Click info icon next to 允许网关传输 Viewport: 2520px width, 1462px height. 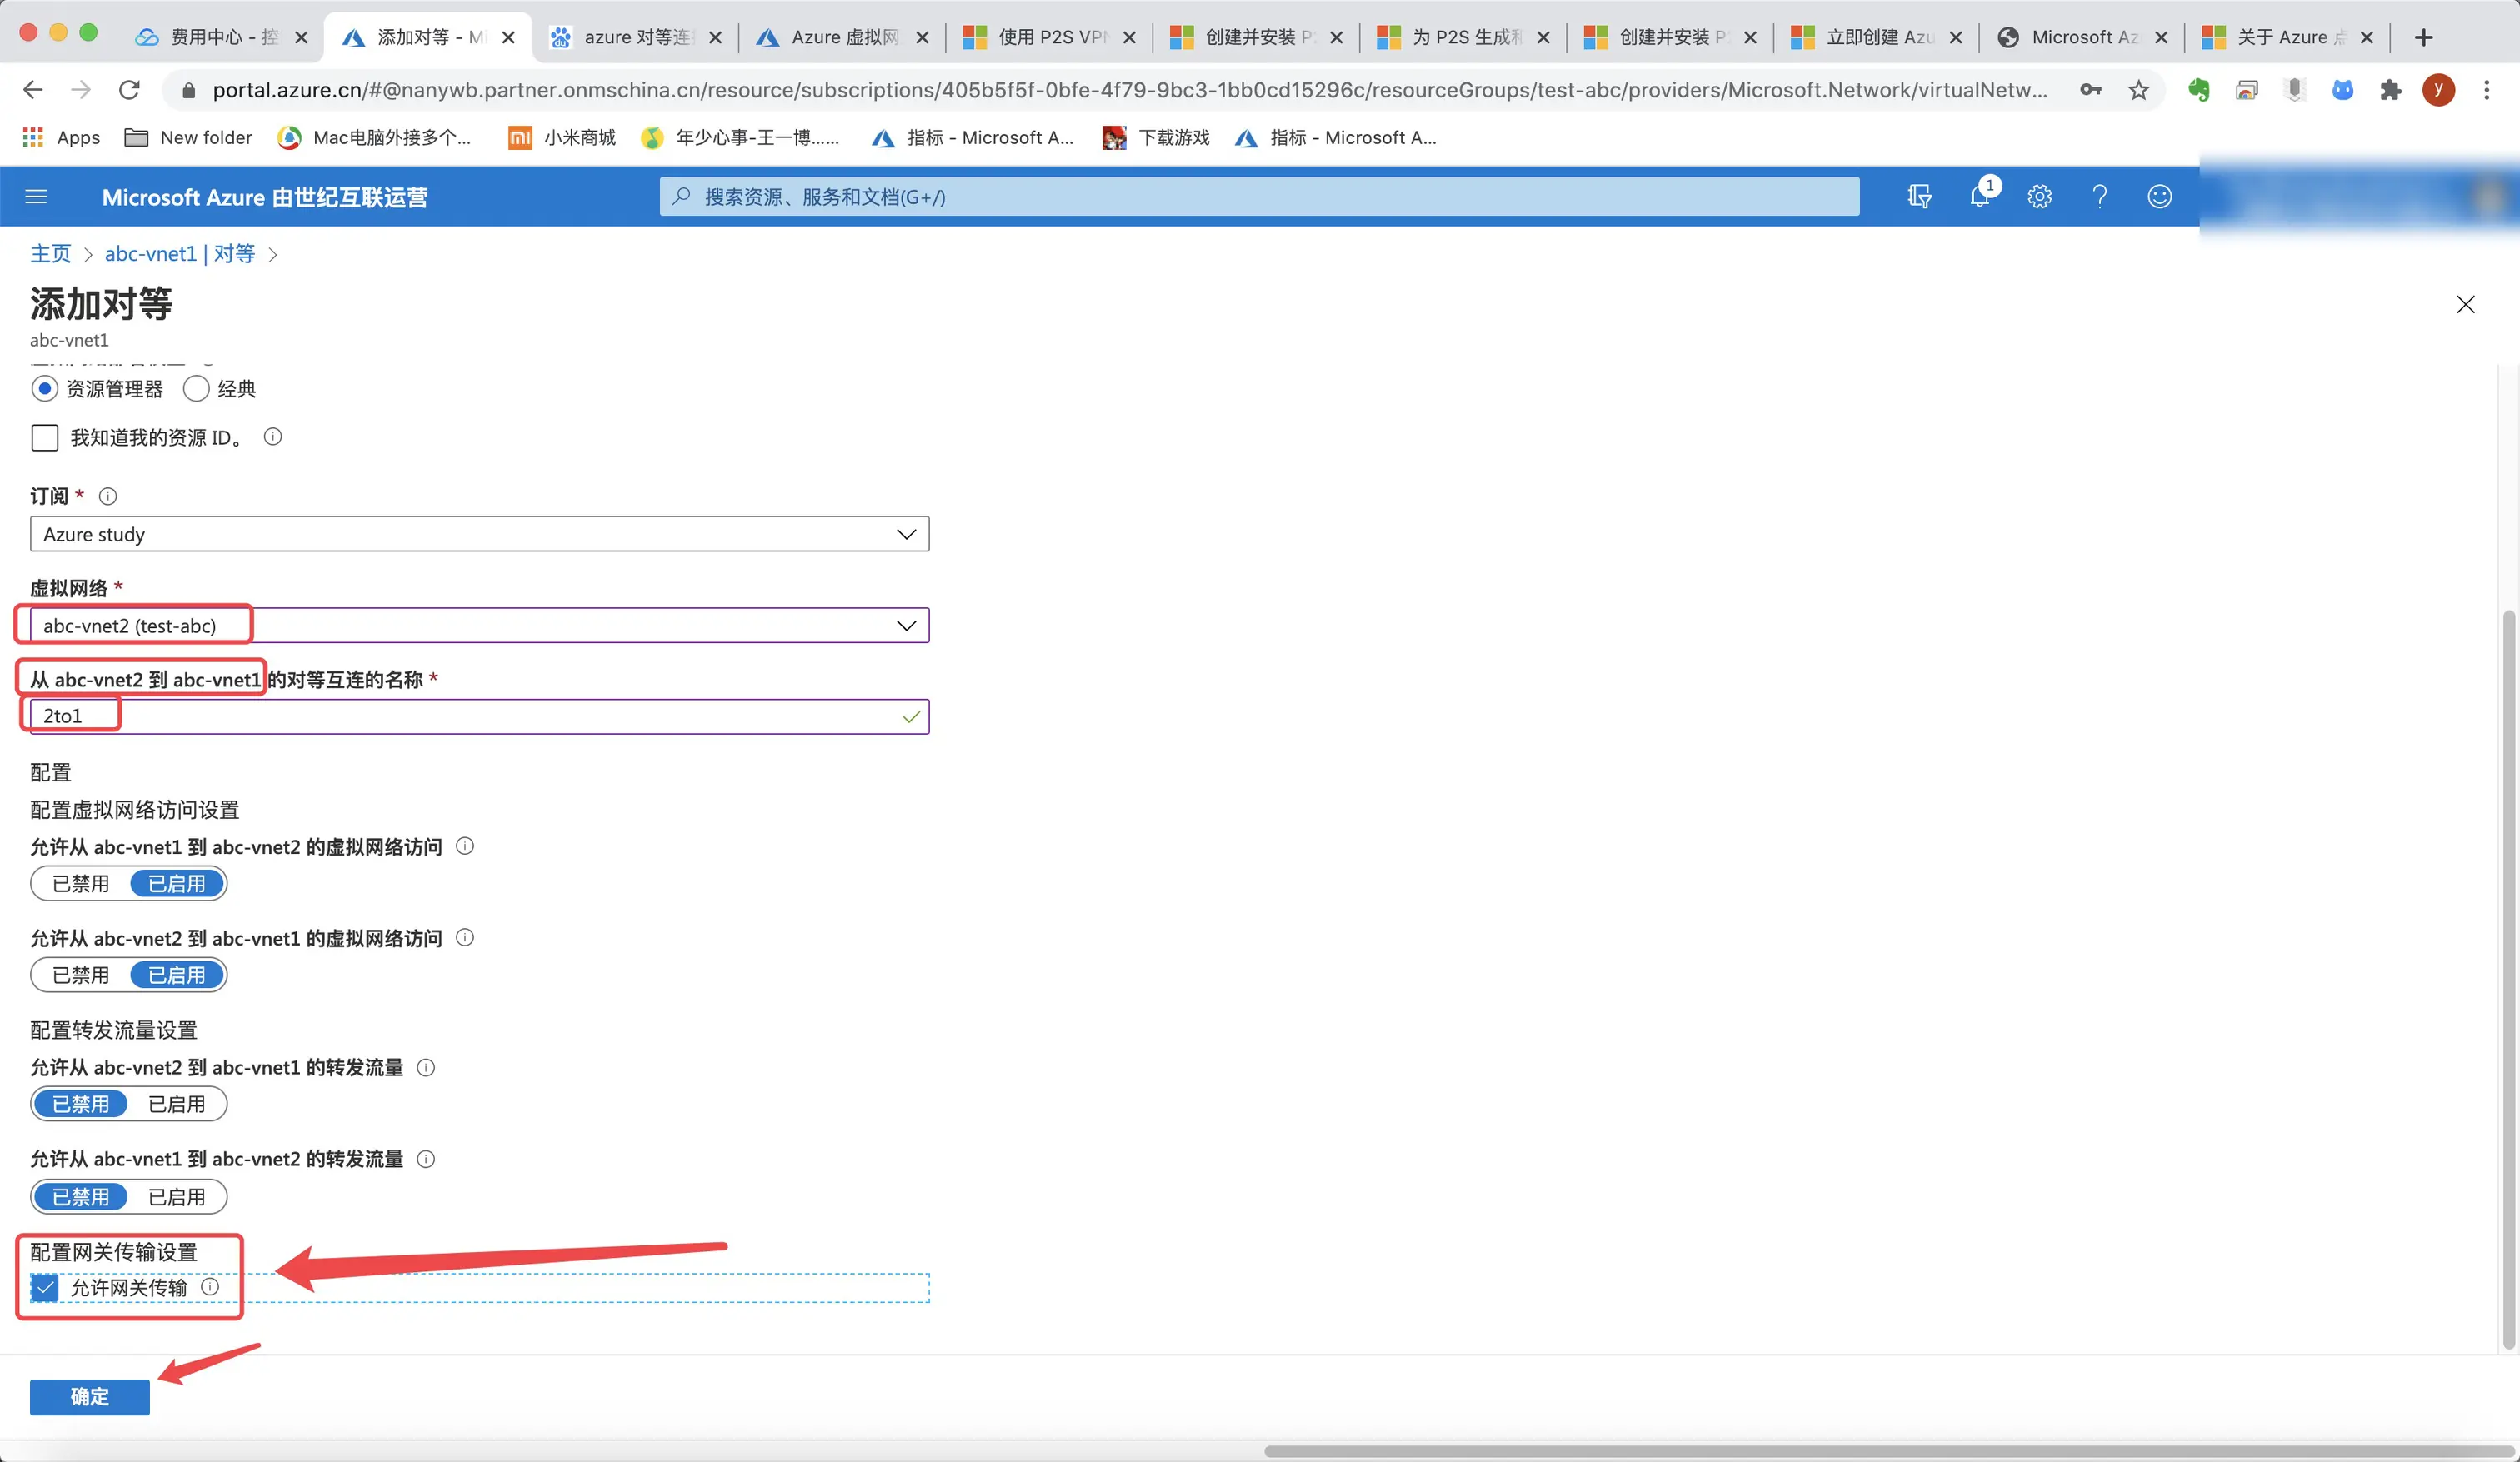[210, 1287]
